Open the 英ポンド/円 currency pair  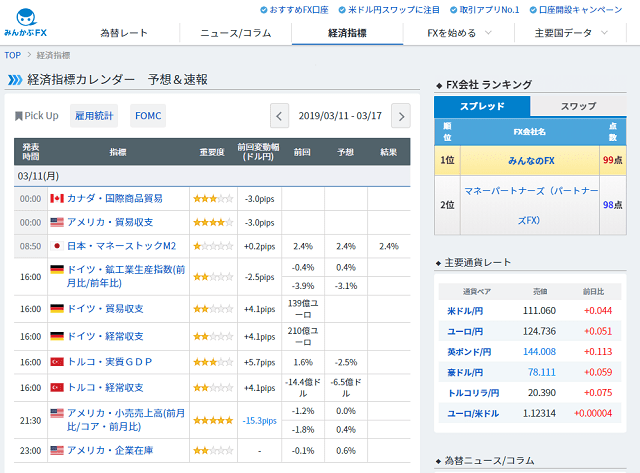(x=469, y=352)
